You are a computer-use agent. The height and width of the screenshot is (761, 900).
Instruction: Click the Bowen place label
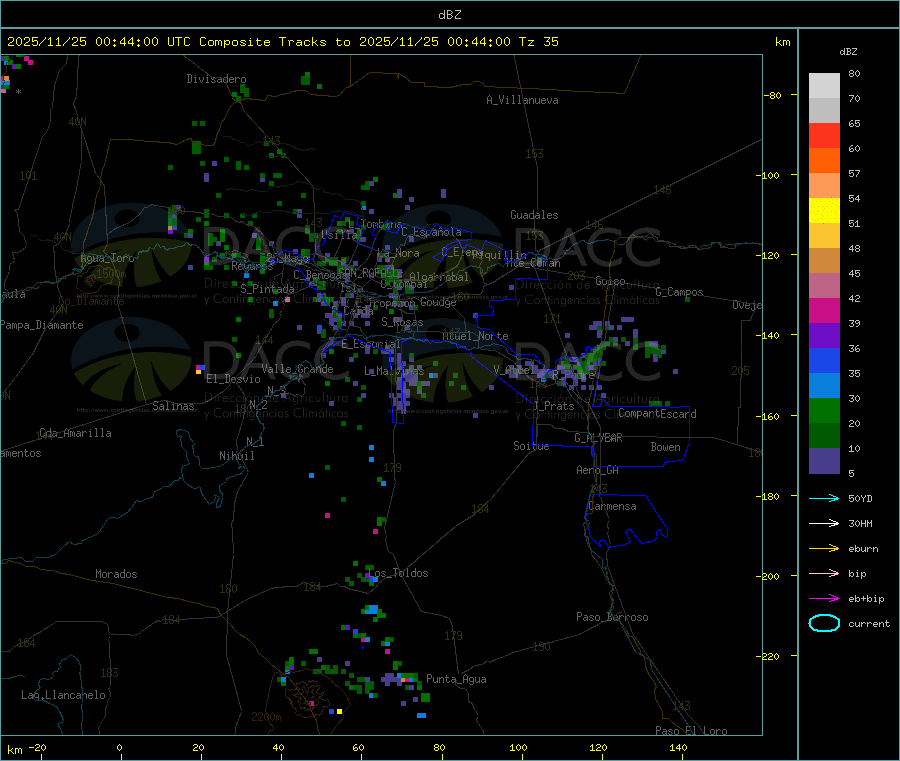coord(665,447)
